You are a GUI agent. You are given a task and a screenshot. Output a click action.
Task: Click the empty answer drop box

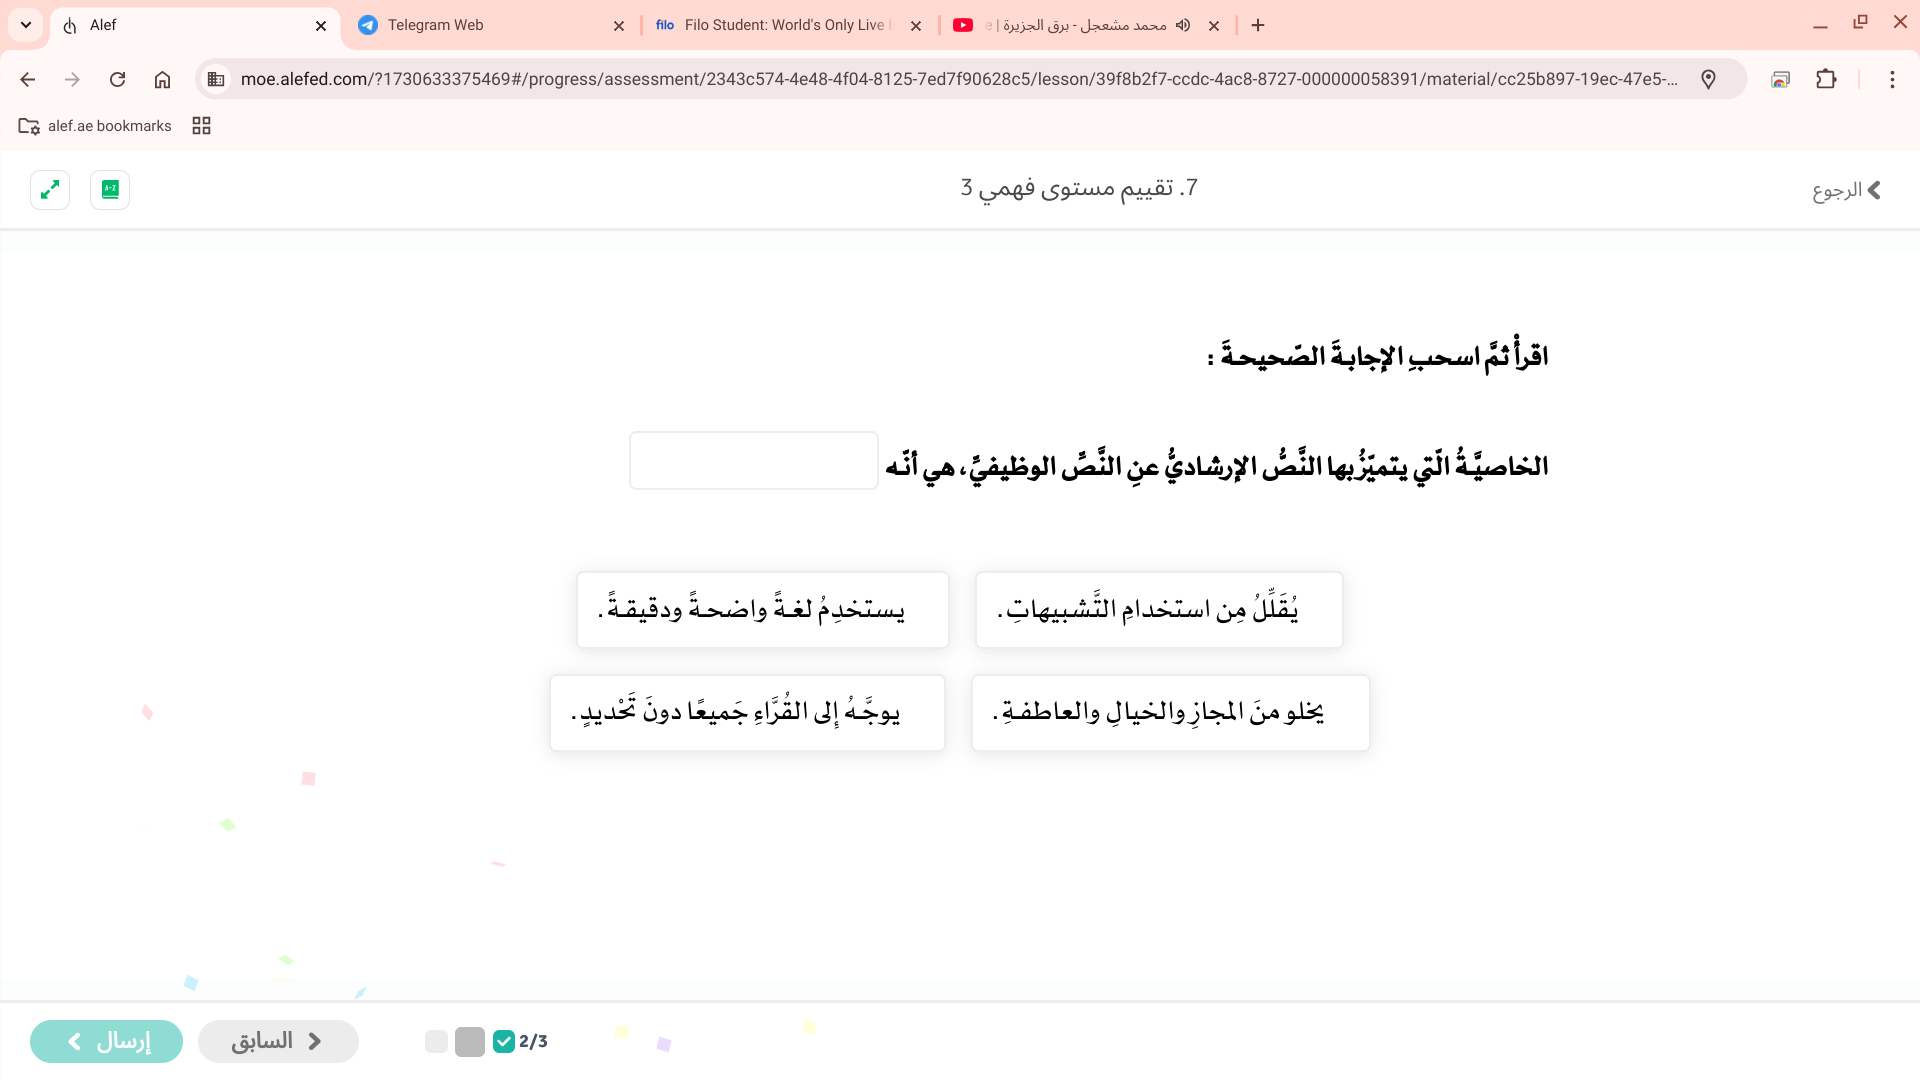[753, 461]
